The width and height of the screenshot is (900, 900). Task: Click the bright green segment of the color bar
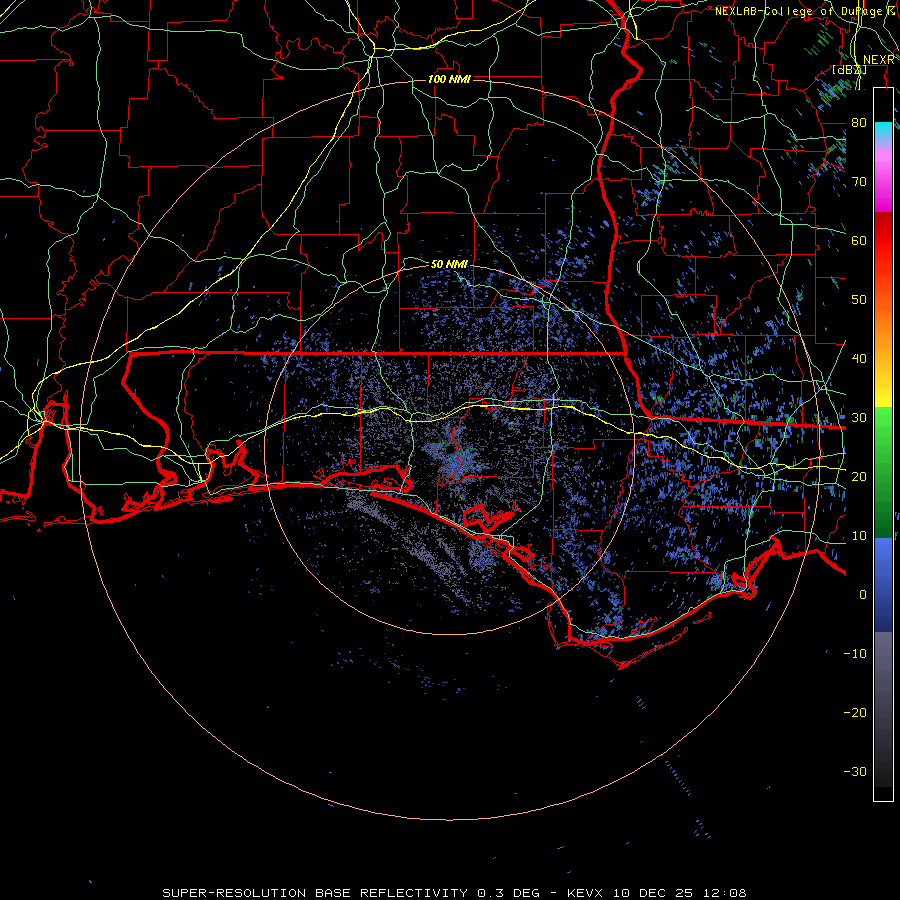point(883,430)
